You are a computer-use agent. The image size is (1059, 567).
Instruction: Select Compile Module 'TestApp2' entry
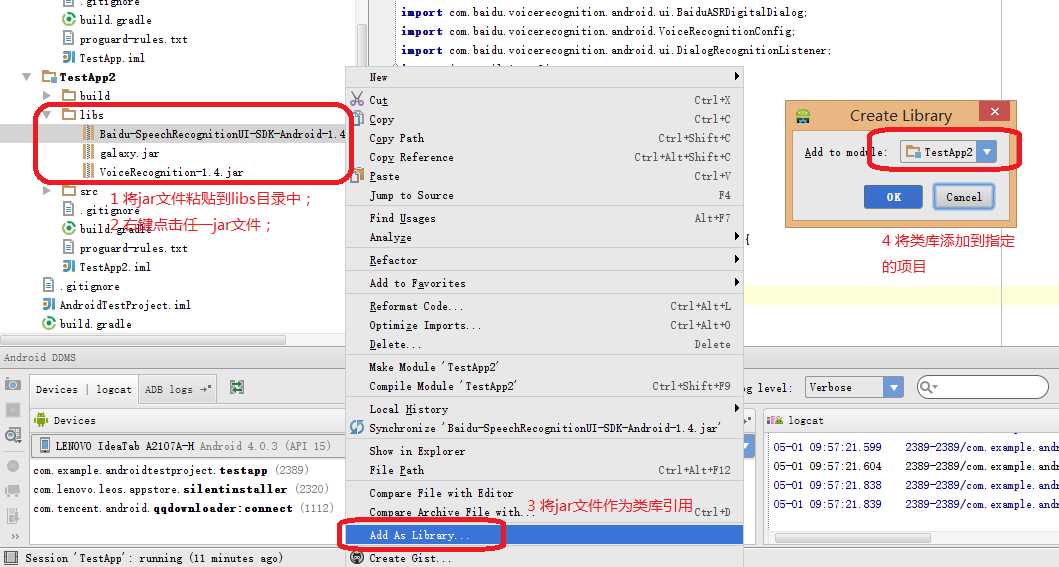click(544, 386)
